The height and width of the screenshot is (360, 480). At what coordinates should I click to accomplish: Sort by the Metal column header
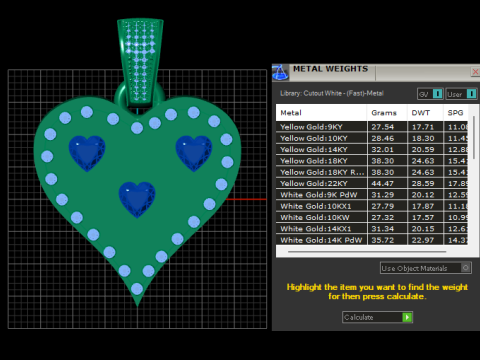pyautogui.click(x=321, y=113)
